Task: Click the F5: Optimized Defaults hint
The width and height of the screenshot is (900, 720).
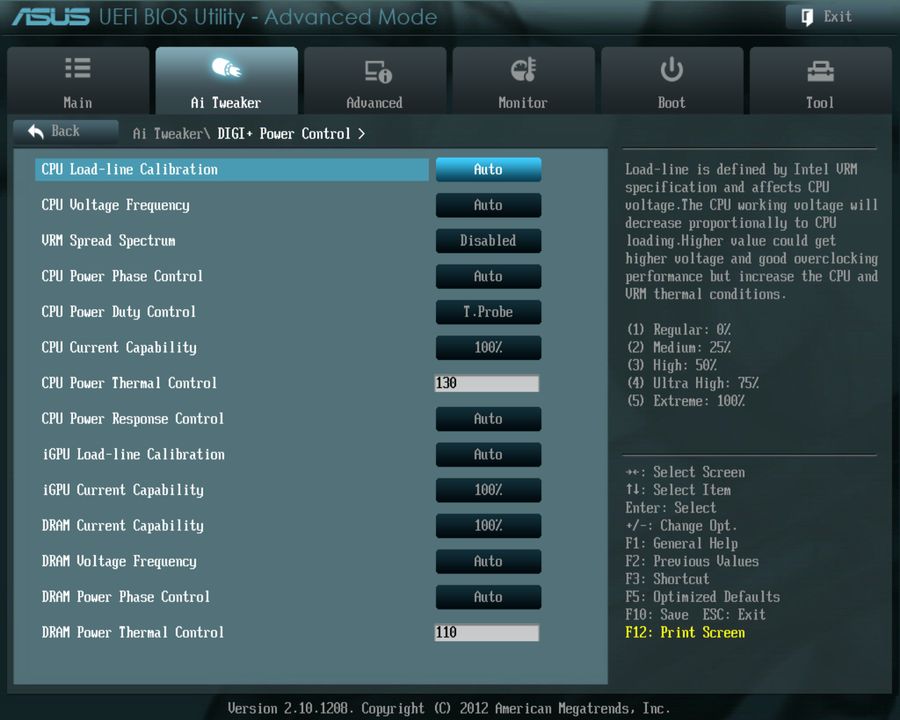Action: tap(703, 597)
